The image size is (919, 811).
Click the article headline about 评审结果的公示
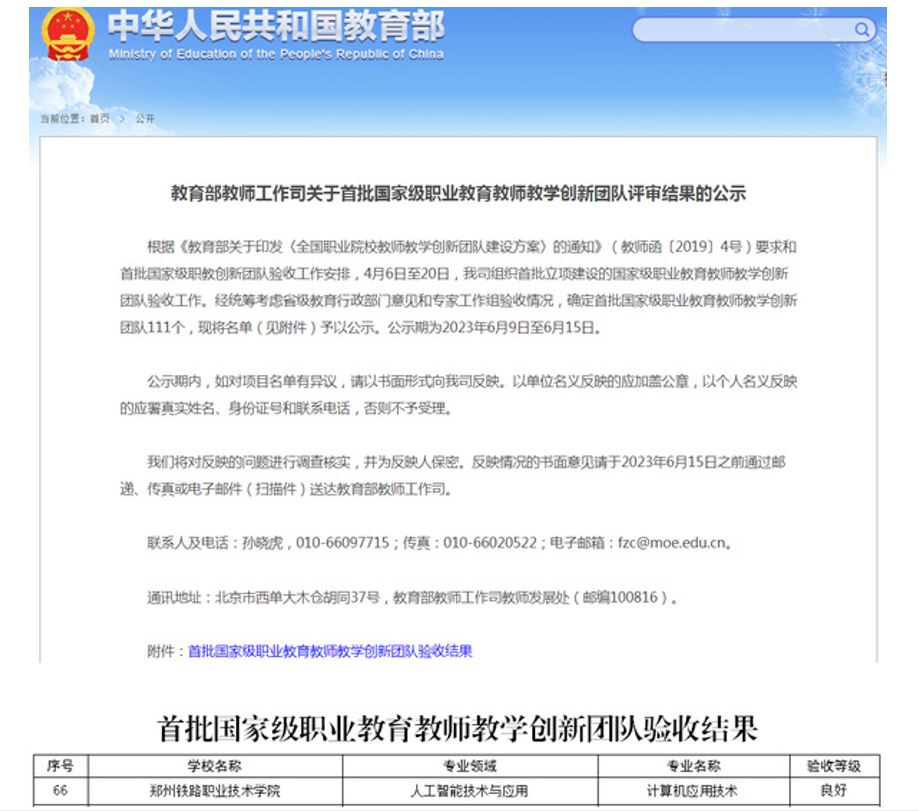(459, 193)
